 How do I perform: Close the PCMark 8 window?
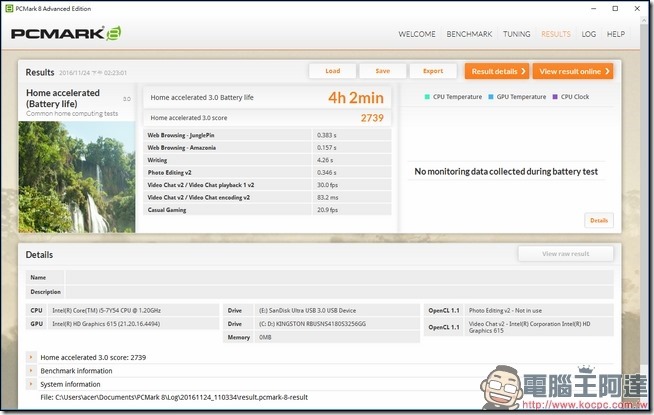tap(637, 8)
